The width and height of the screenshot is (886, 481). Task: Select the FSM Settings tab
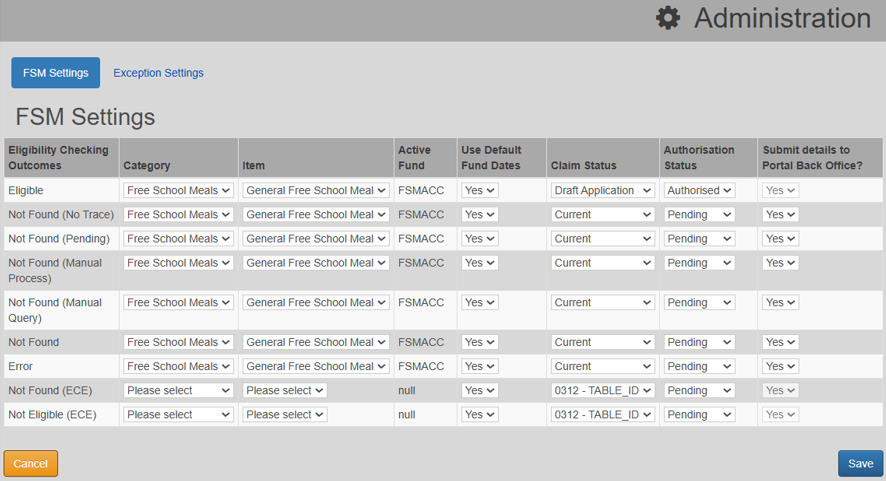[55, 73]
